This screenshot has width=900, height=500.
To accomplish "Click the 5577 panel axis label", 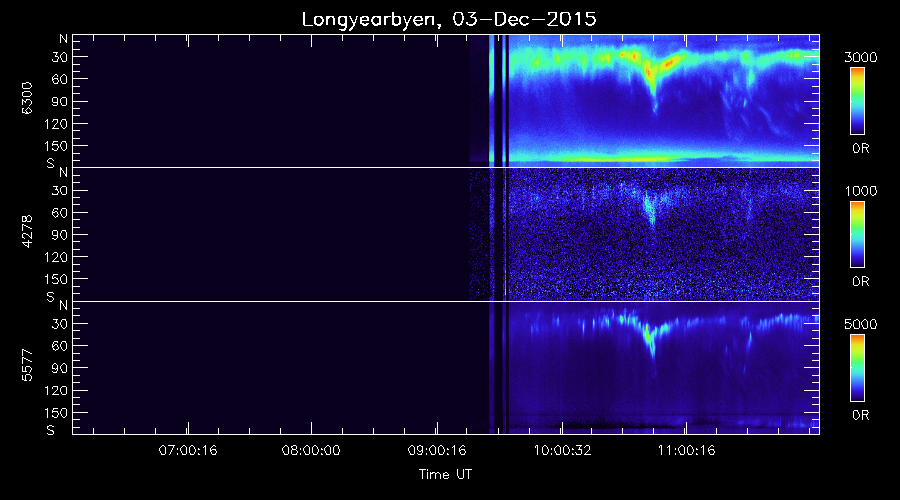I will 27,365.
